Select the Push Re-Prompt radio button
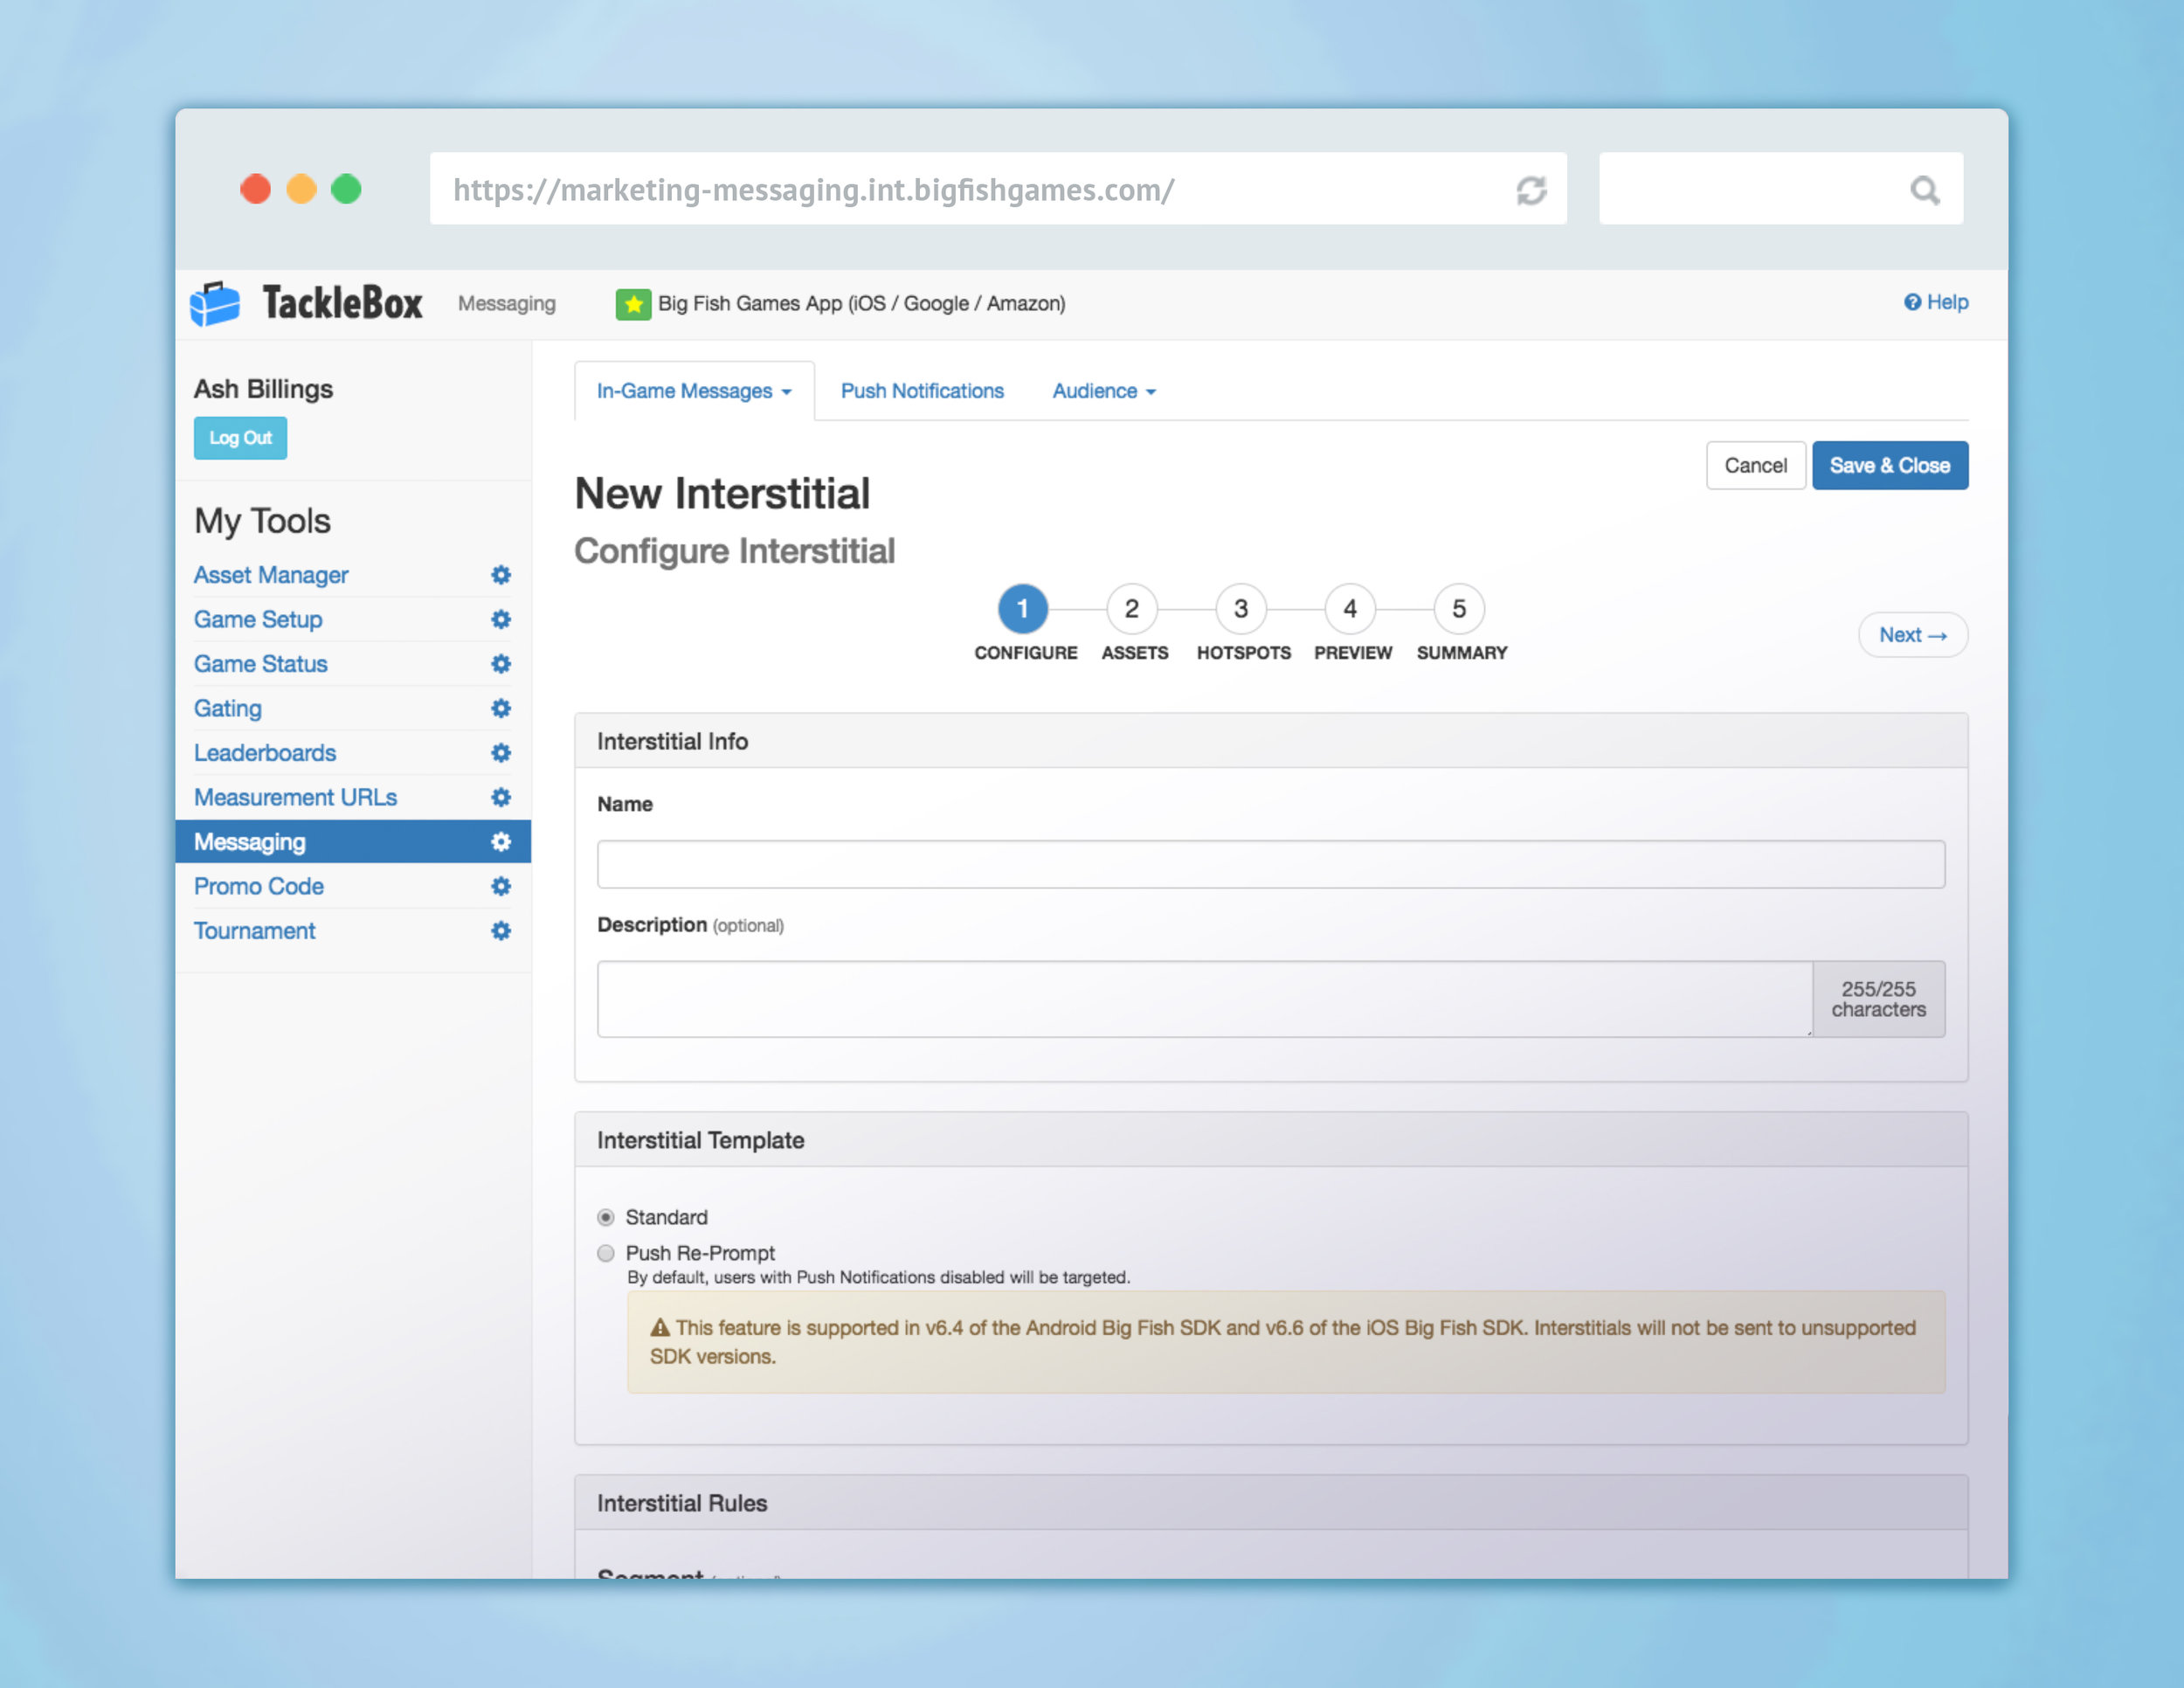The image size is (2184, 1688). point(606,1253)
